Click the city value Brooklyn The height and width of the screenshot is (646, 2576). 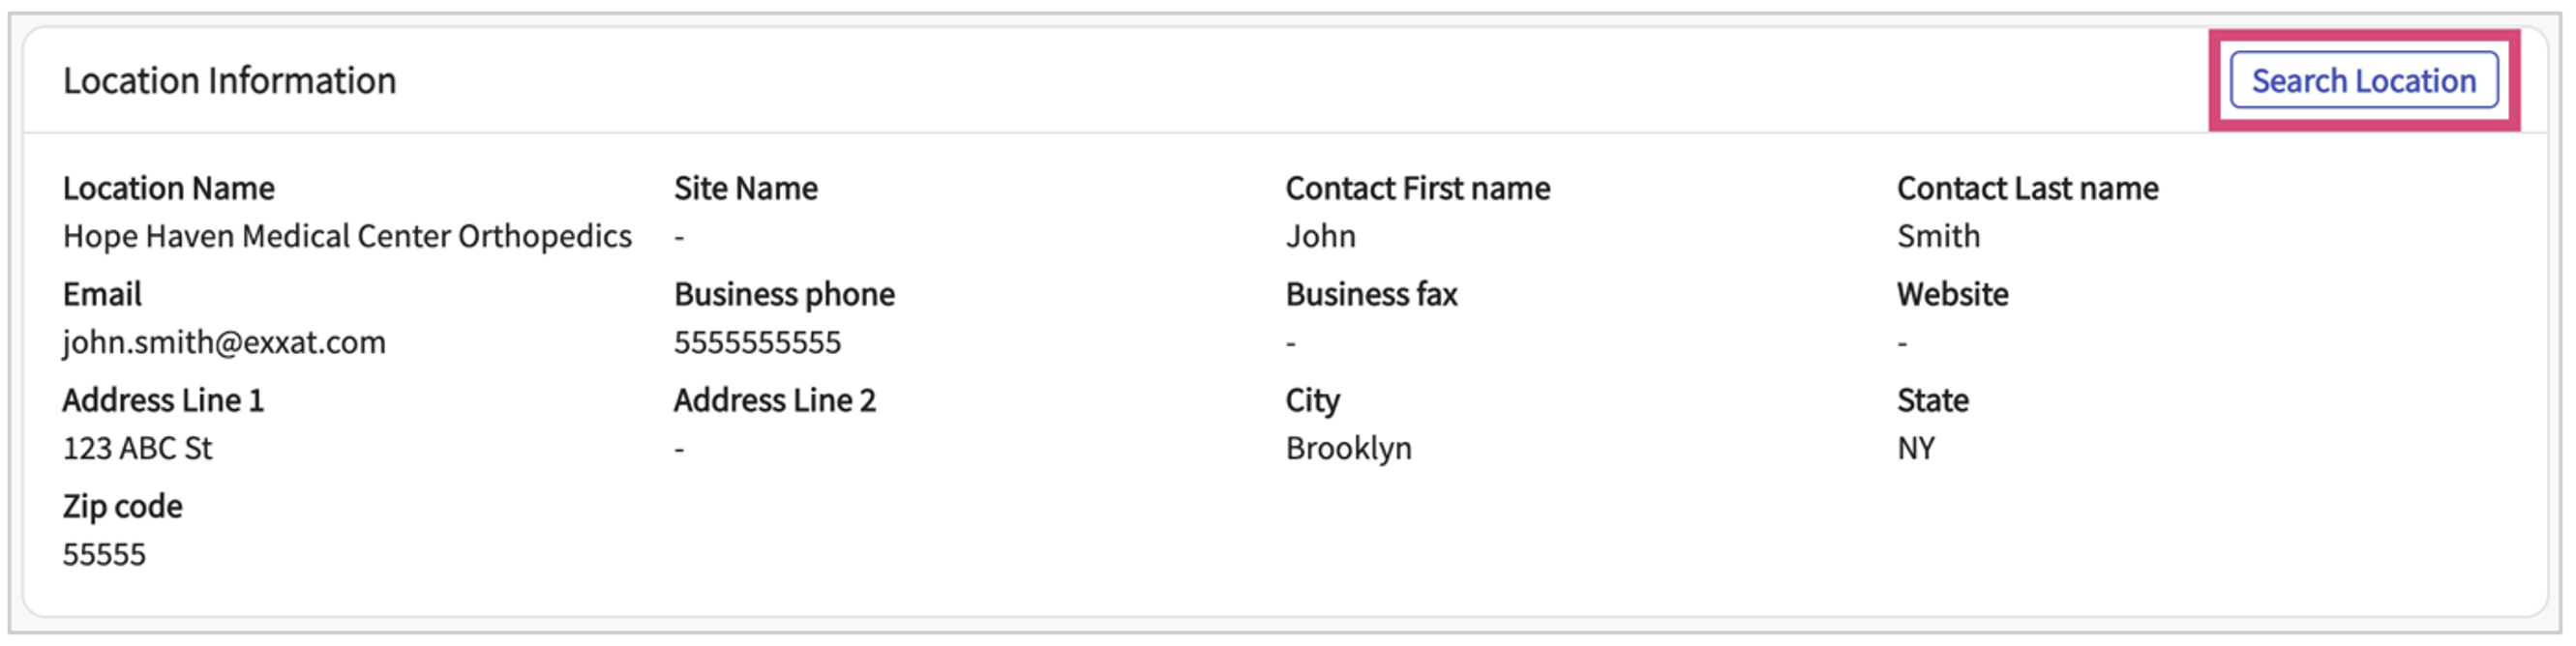[1348, 448]
